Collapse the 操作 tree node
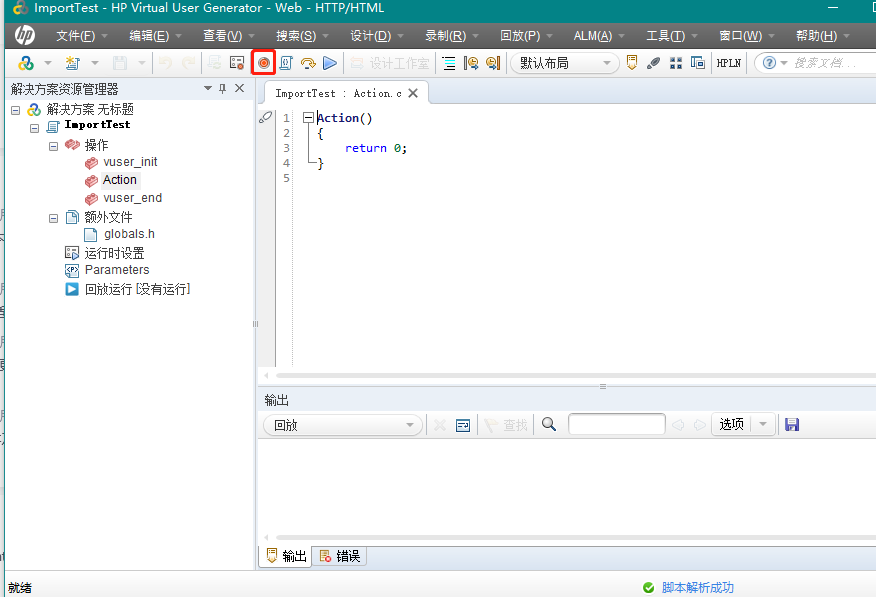This screenshot has width=876, height=597. [53, 145]
